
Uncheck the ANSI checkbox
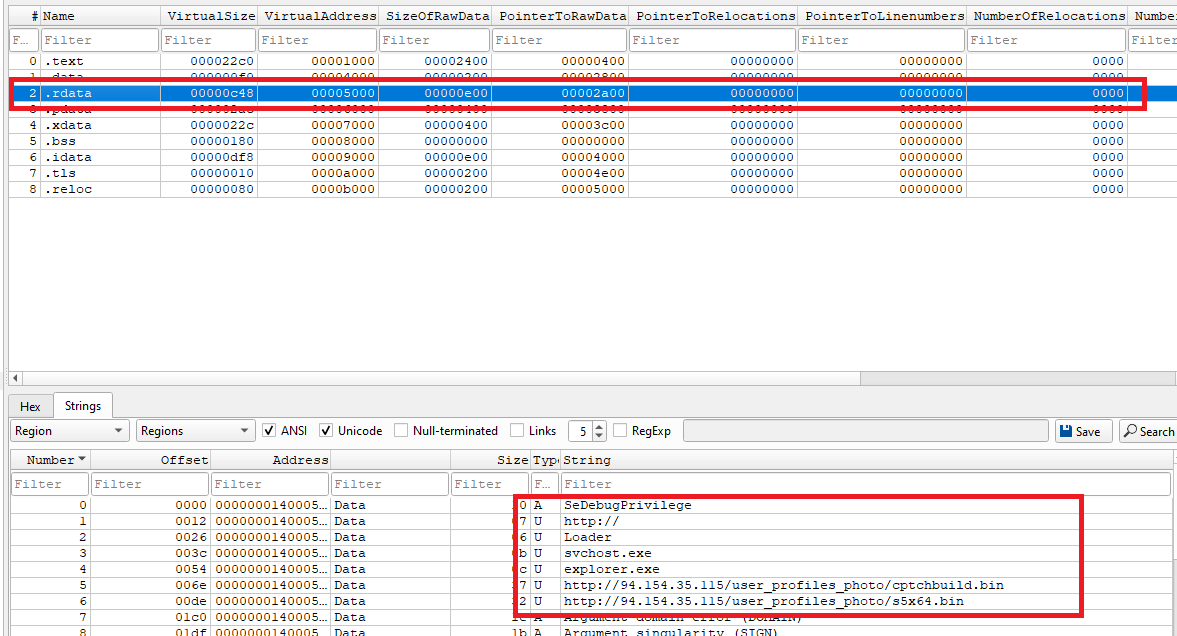270,431
